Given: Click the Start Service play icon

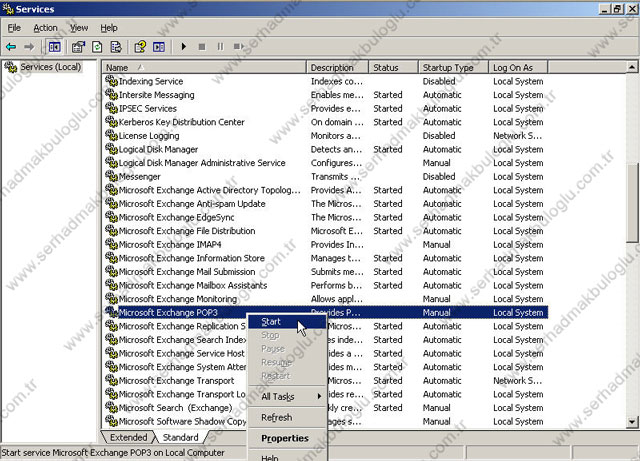Looking at the screenshot, I should 184,47.
